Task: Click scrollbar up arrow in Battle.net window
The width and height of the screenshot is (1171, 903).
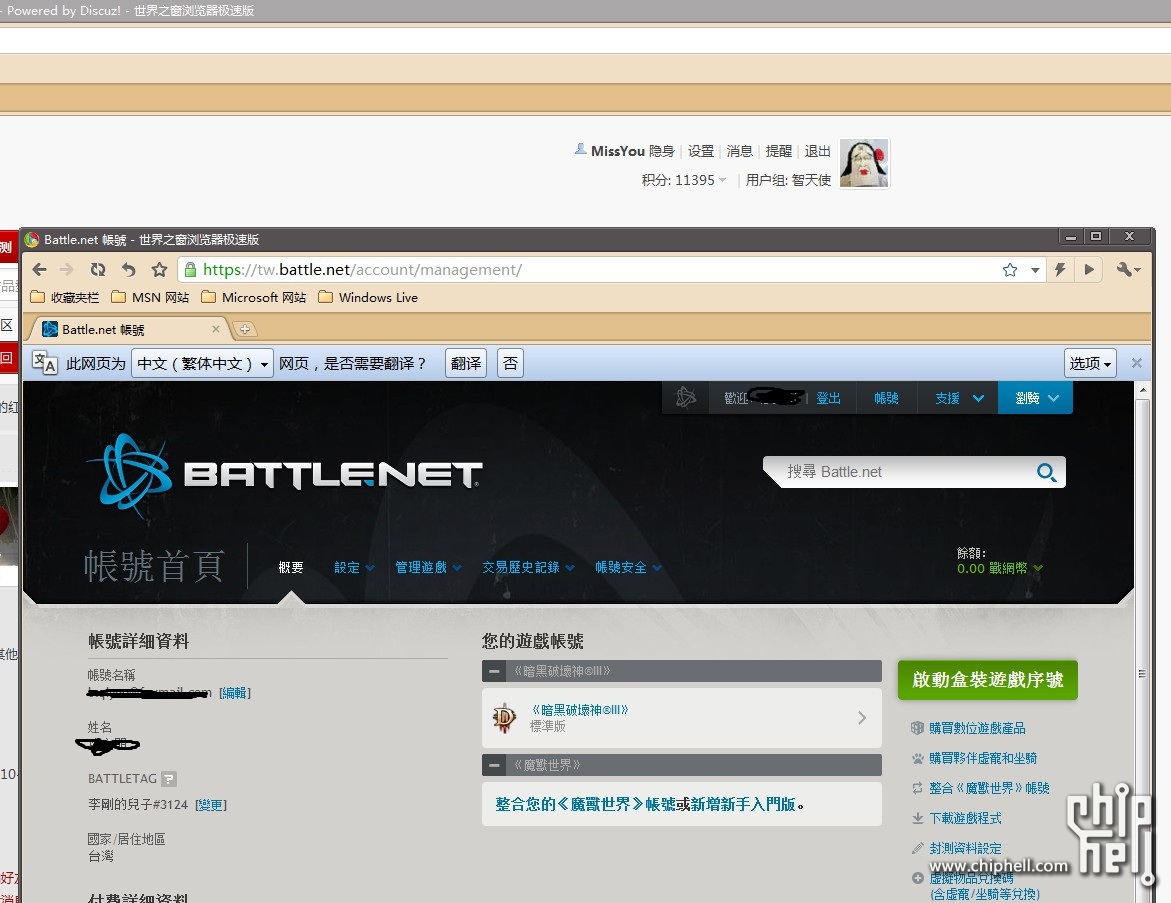Action: click(1141, 389)
